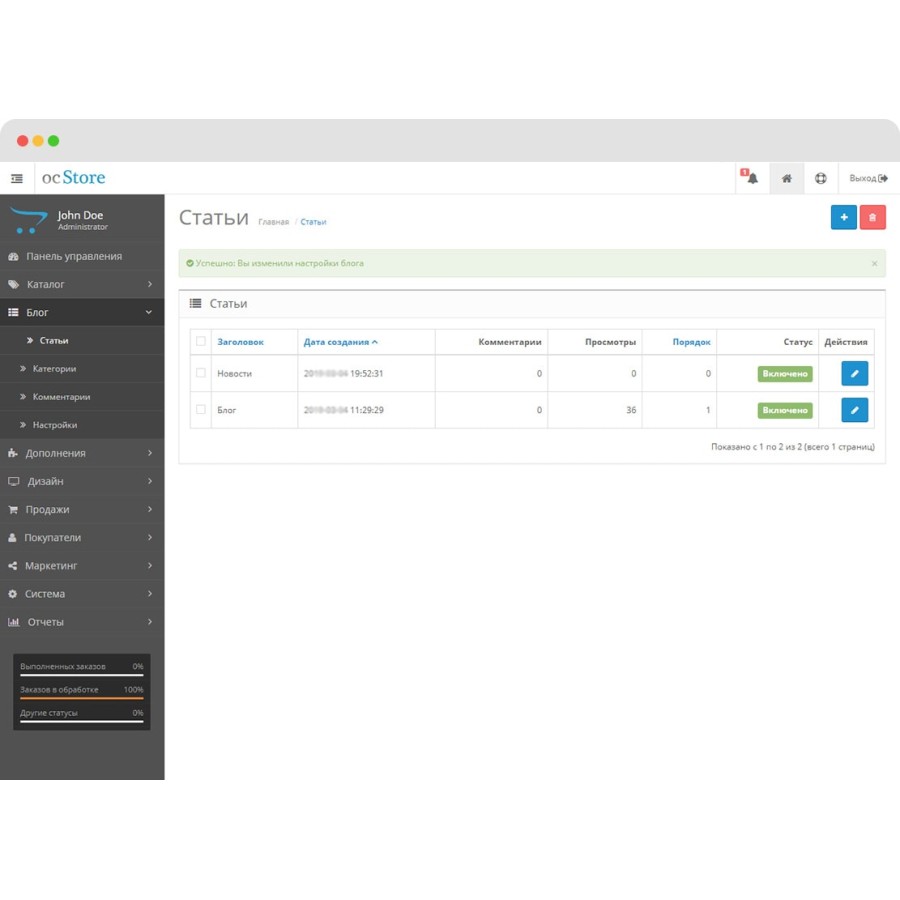Click the Блог list icon in sidebar
Screen dimensions: 900x900
13,312
